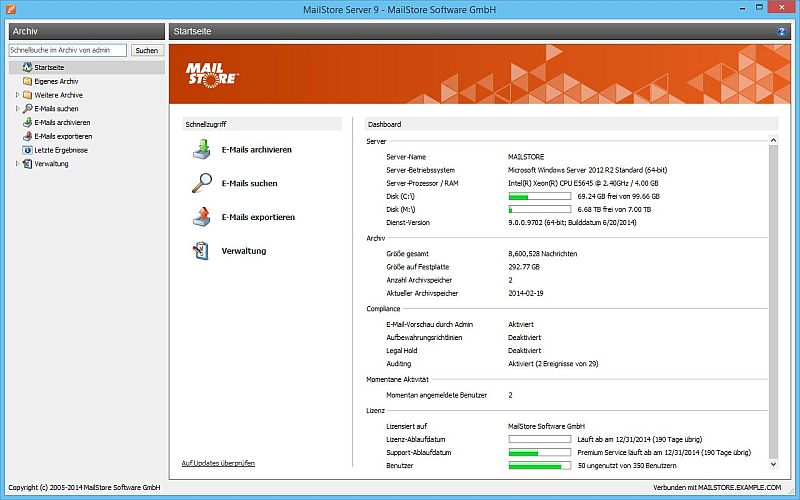Viewport: 800px width, 500px height.
Task: Open E-Mails exportieren in the sidebar
Action: (63, 136)
